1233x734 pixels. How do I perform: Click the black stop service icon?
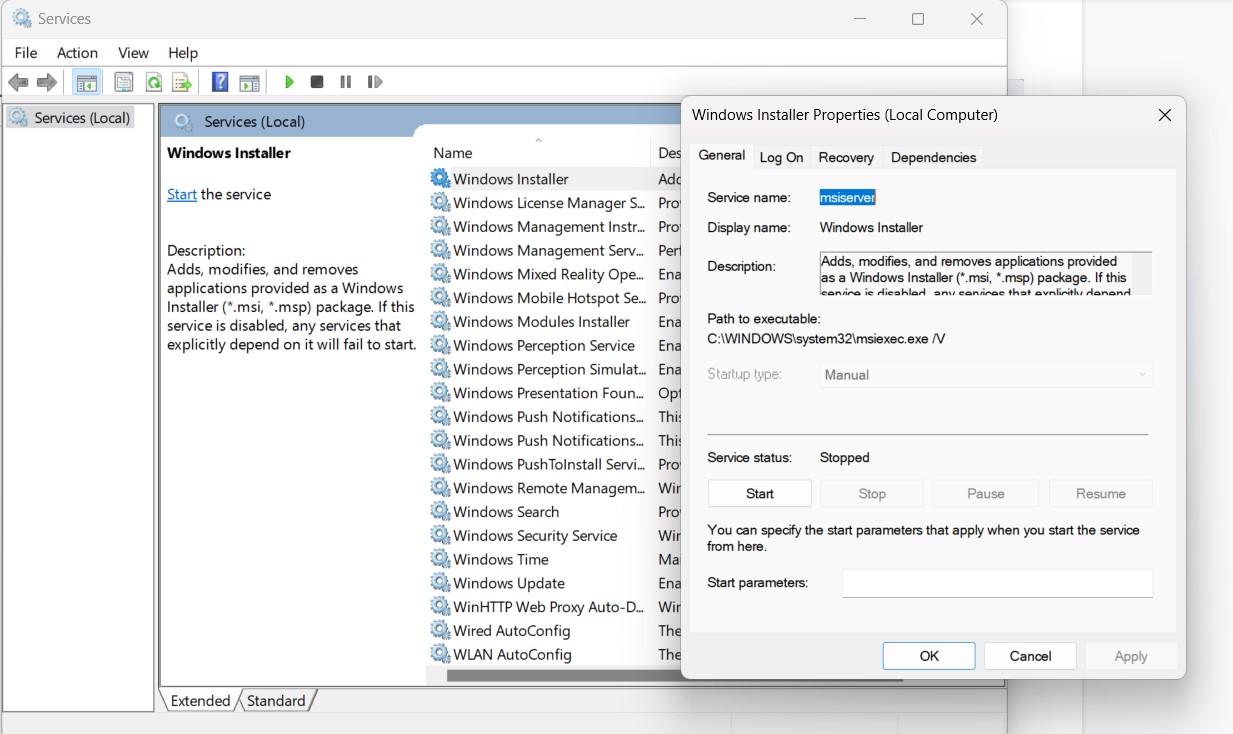coord(316,81)
